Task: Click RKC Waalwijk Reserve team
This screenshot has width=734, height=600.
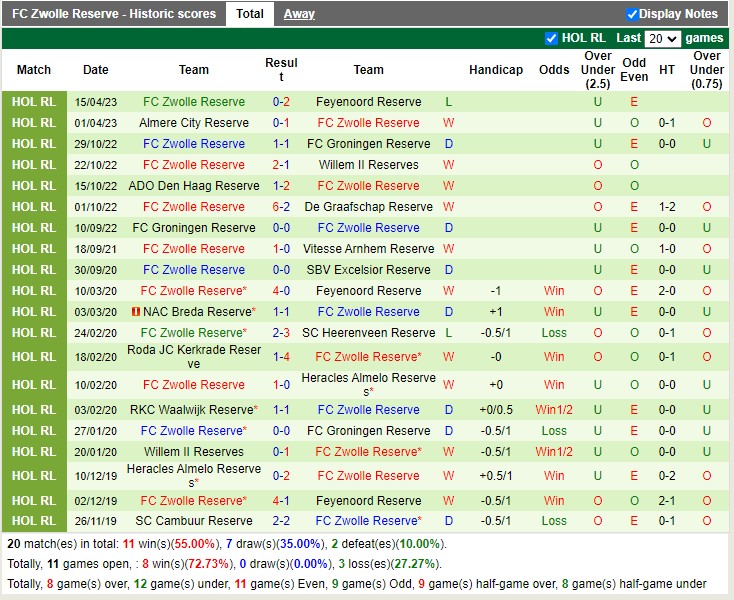Action: point(194,410)
